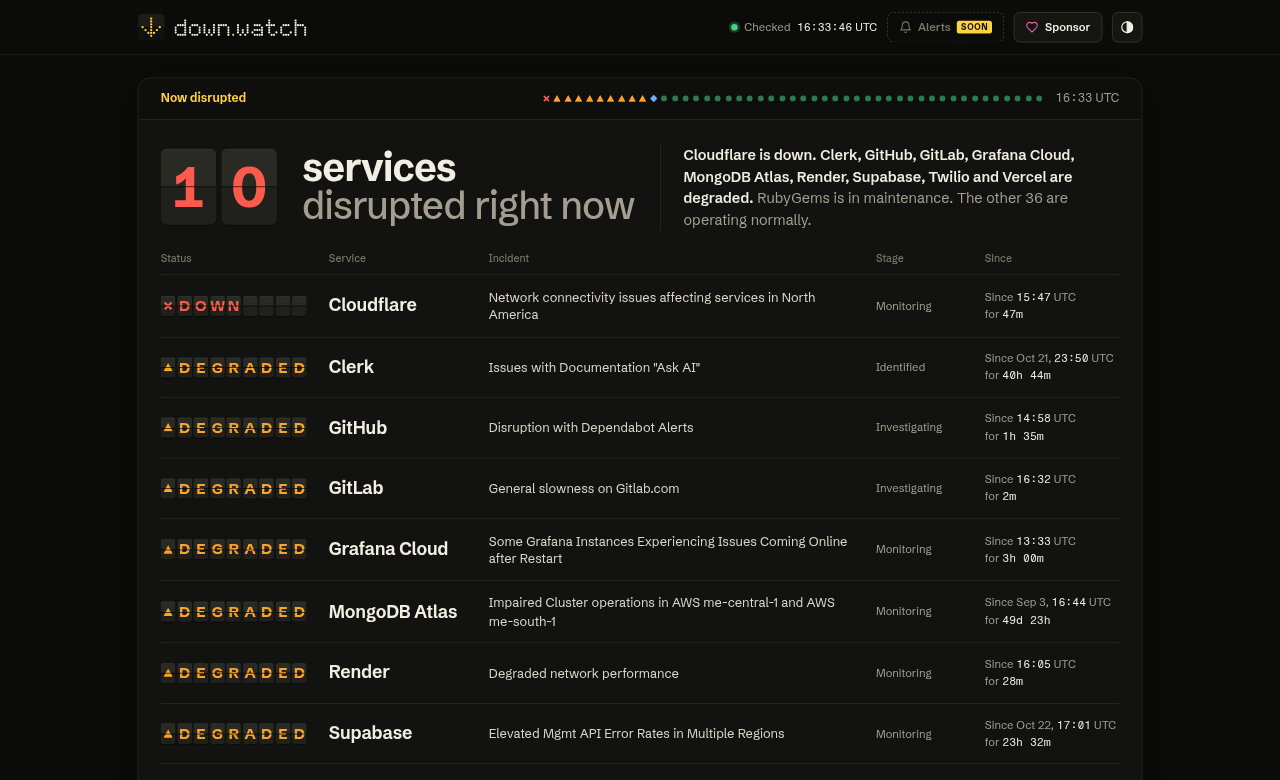Click the Clerk DEGRADED status badge
The height and width of the screenshot is (780, 1280).
click(233, 367)
